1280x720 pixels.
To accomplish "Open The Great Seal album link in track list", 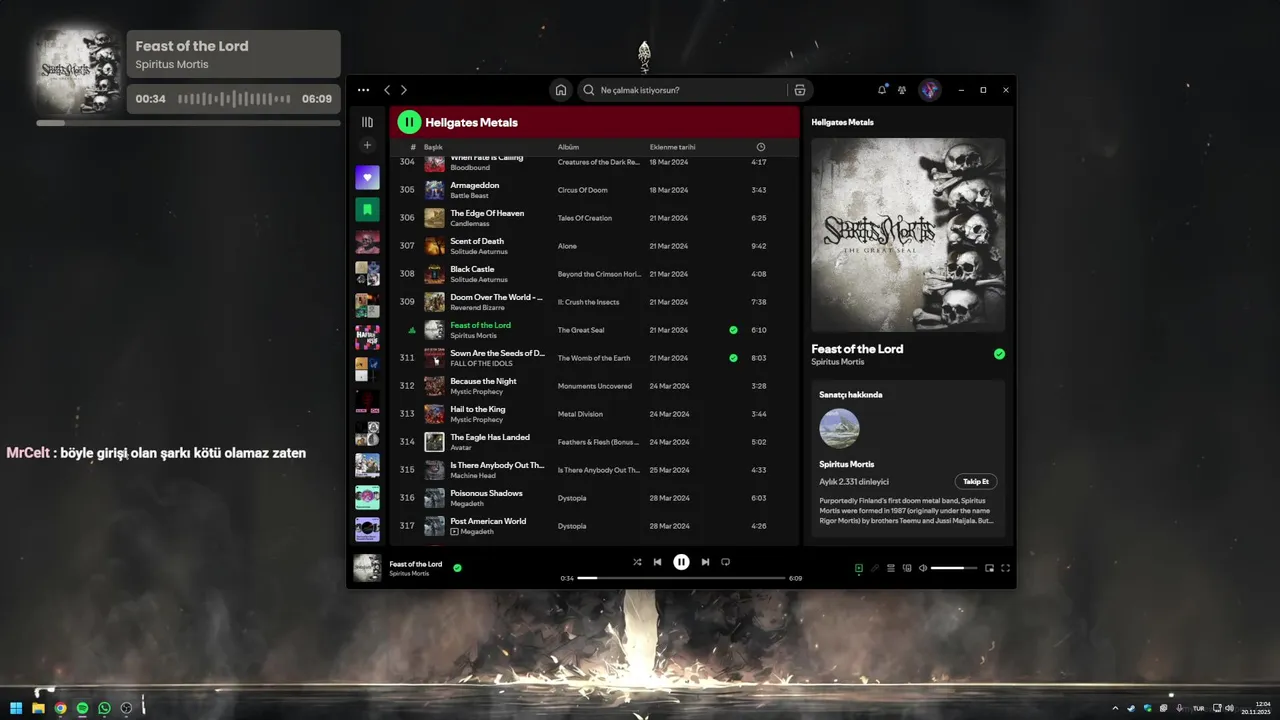I will [581, 330].
